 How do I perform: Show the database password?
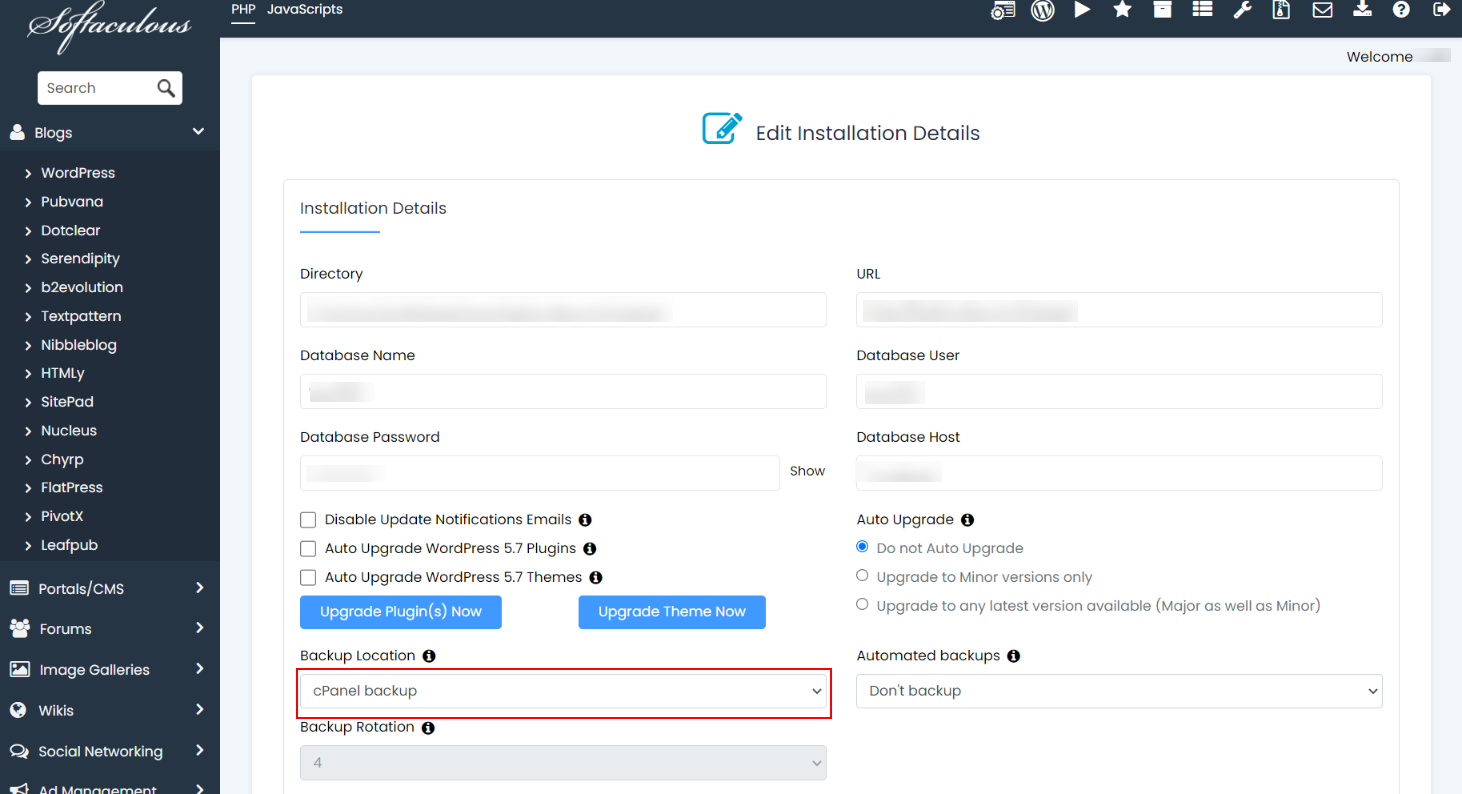coord(807,471)
